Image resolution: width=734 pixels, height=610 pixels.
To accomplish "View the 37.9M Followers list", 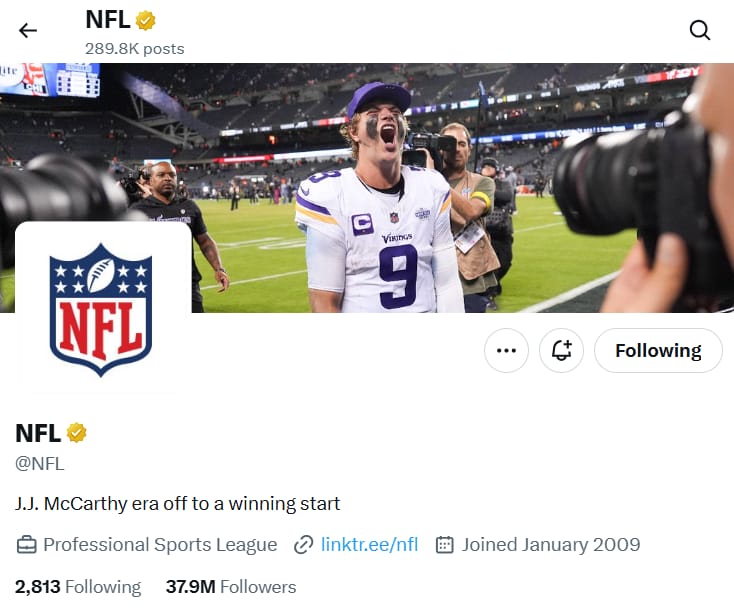I will pyautogui.click(x=231, y=587).
